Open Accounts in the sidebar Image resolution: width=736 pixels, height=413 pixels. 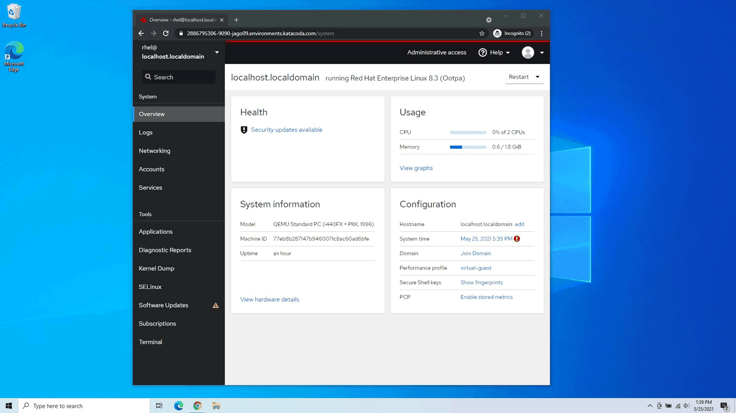(x=179, y=169)
